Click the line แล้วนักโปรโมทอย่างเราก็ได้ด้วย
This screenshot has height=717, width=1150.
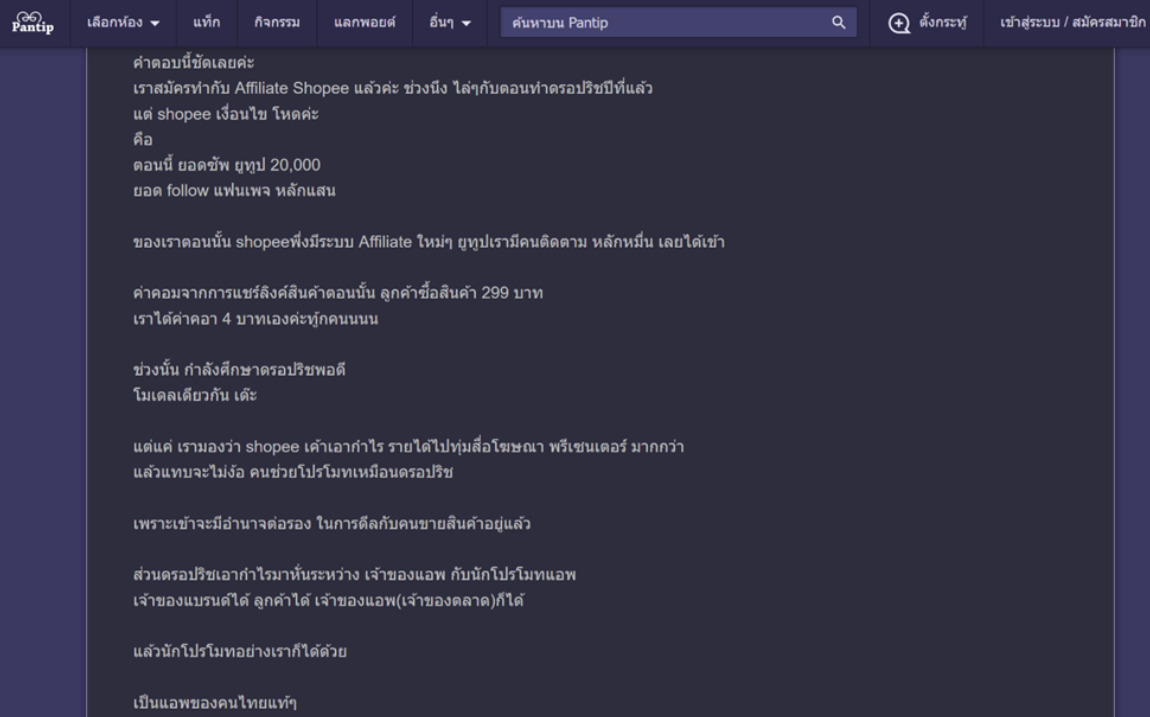click(x=240, y=652)
